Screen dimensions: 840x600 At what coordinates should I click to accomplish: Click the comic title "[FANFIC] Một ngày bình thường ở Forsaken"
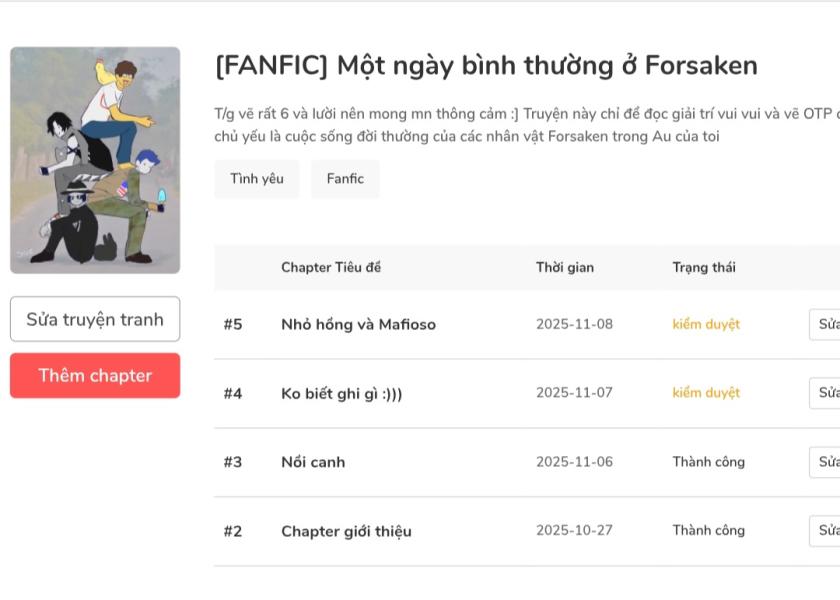[x=486, y=66]
